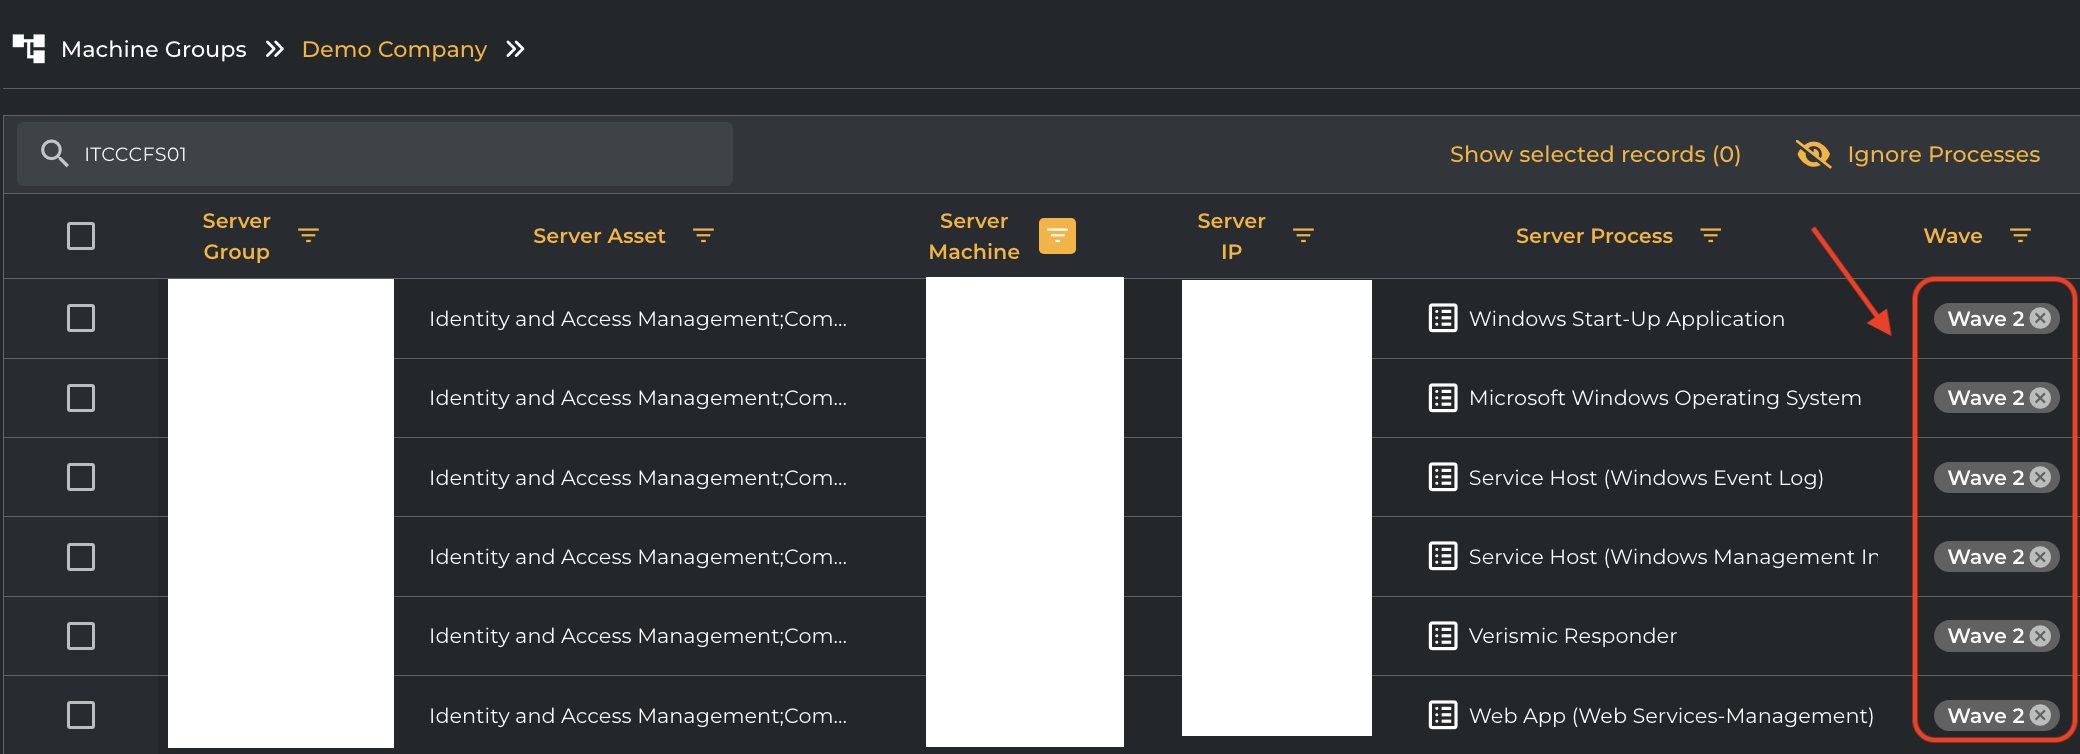
Task: Open the Server Asset column filter
Action: (703, 236)
